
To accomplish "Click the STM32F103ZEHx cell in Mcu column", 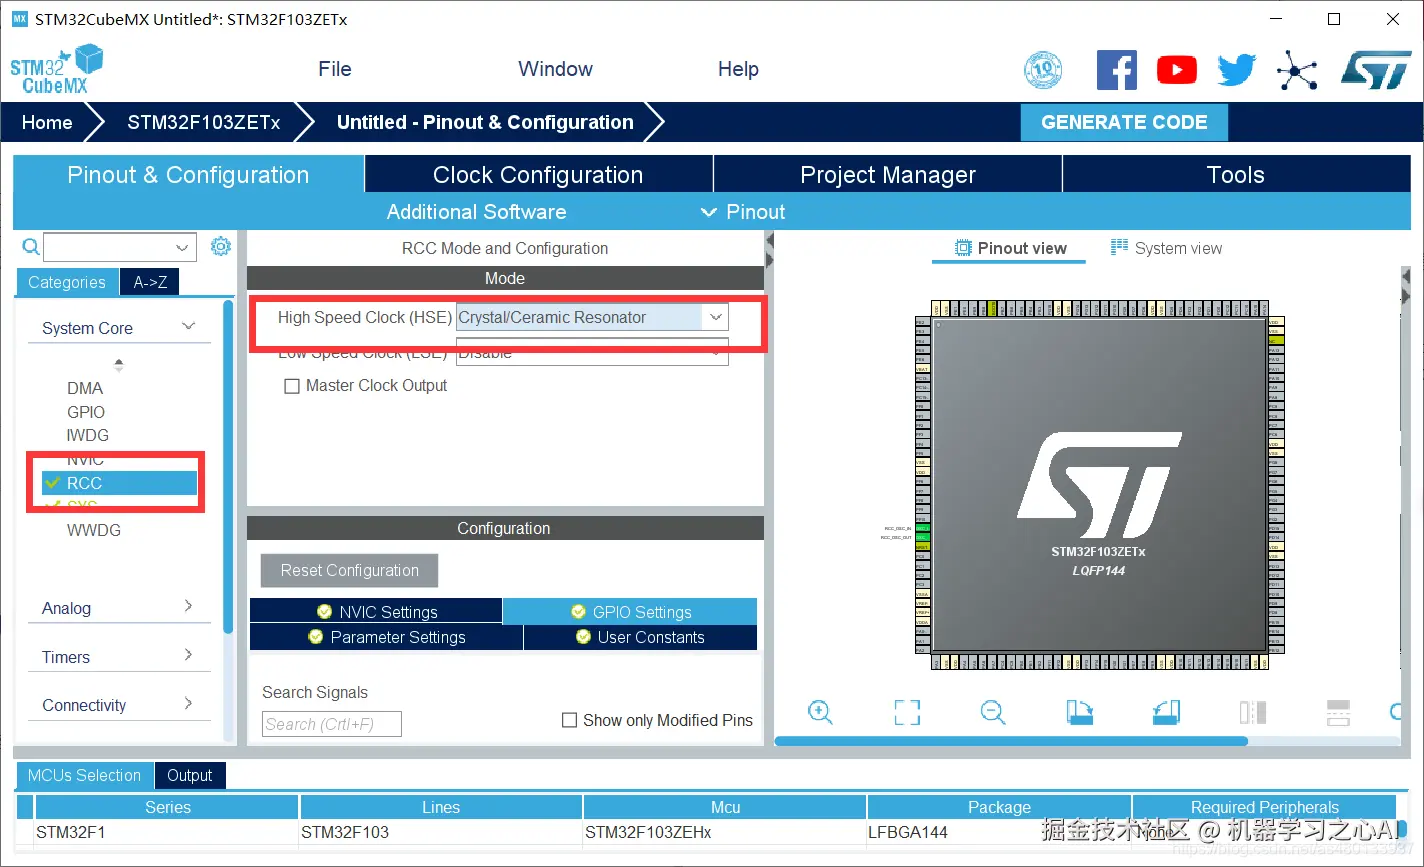I will tap(725, 832).
